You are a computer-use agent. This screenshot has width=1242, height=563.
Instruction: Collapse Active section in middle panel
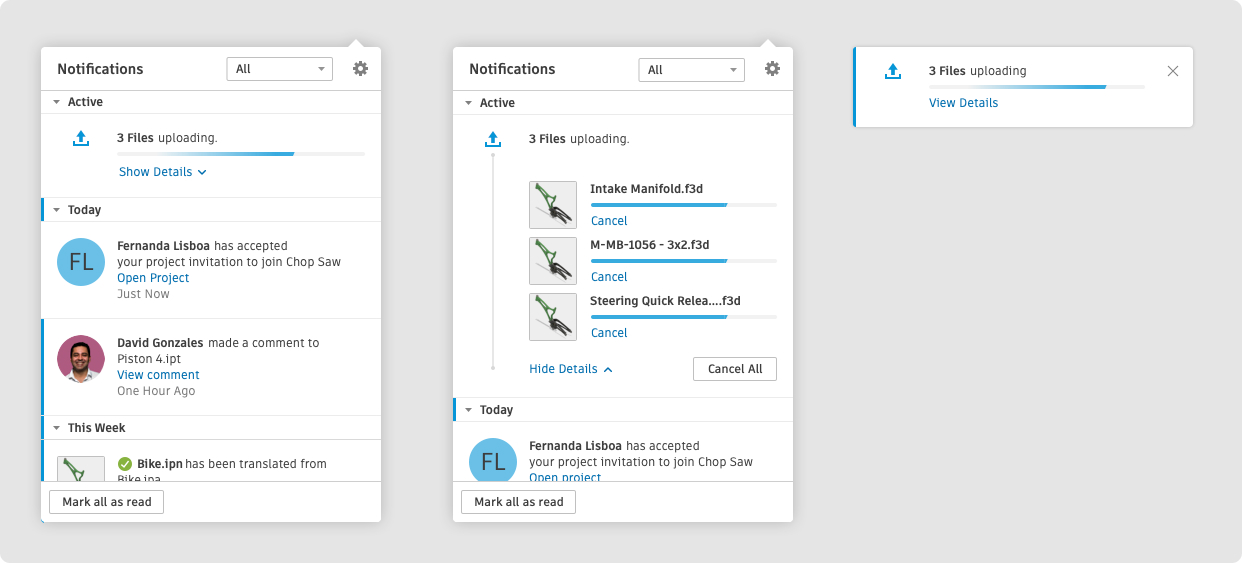pyautogui.click(x=469, y=103)
